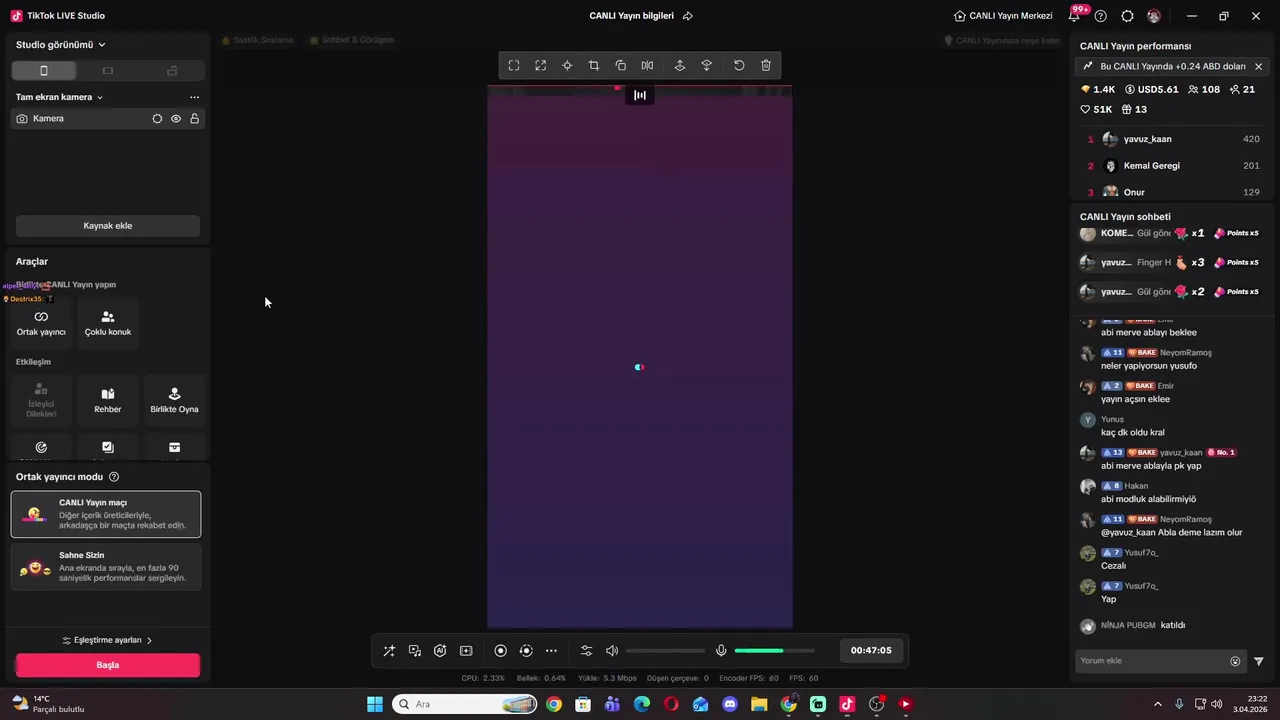This screenshot has height=720, width=1280.
Task: Select dual-screen studio layout
Action: [172, 71]
